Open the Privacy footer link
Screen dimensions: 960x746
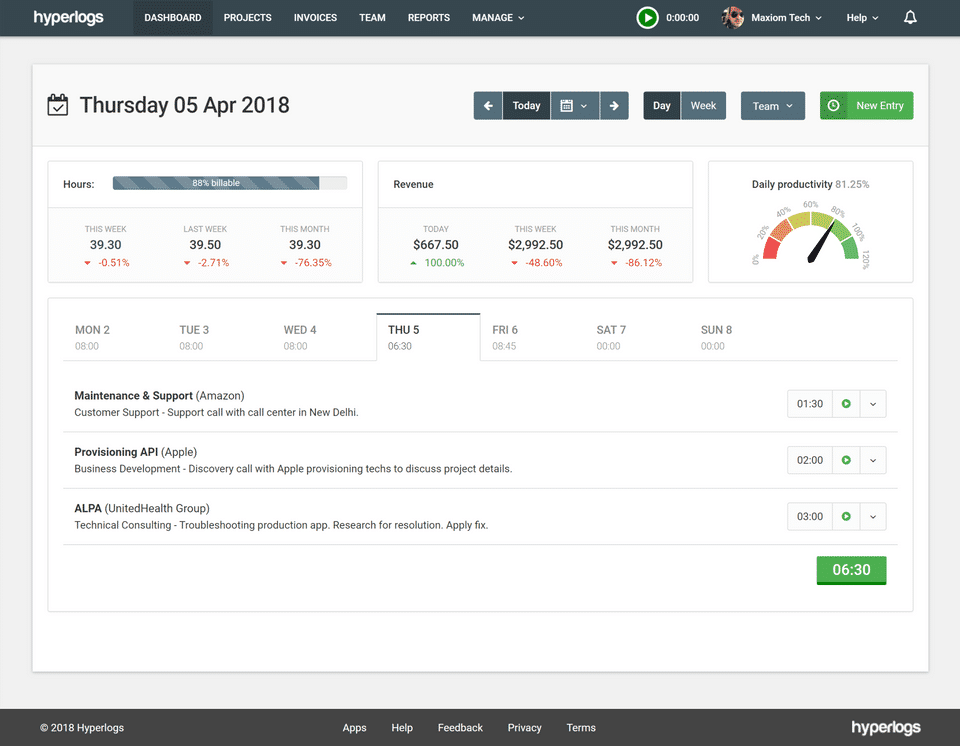[x=524, y=728]
